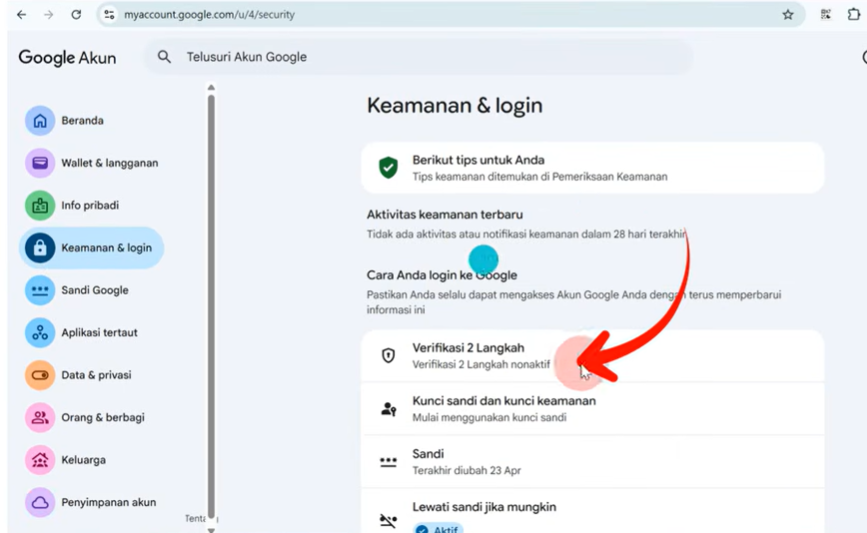Open Sandi Google in the sidebar
Image resolution: width=867 pixels, height=533 pixels.
click(x=91, y=290)
